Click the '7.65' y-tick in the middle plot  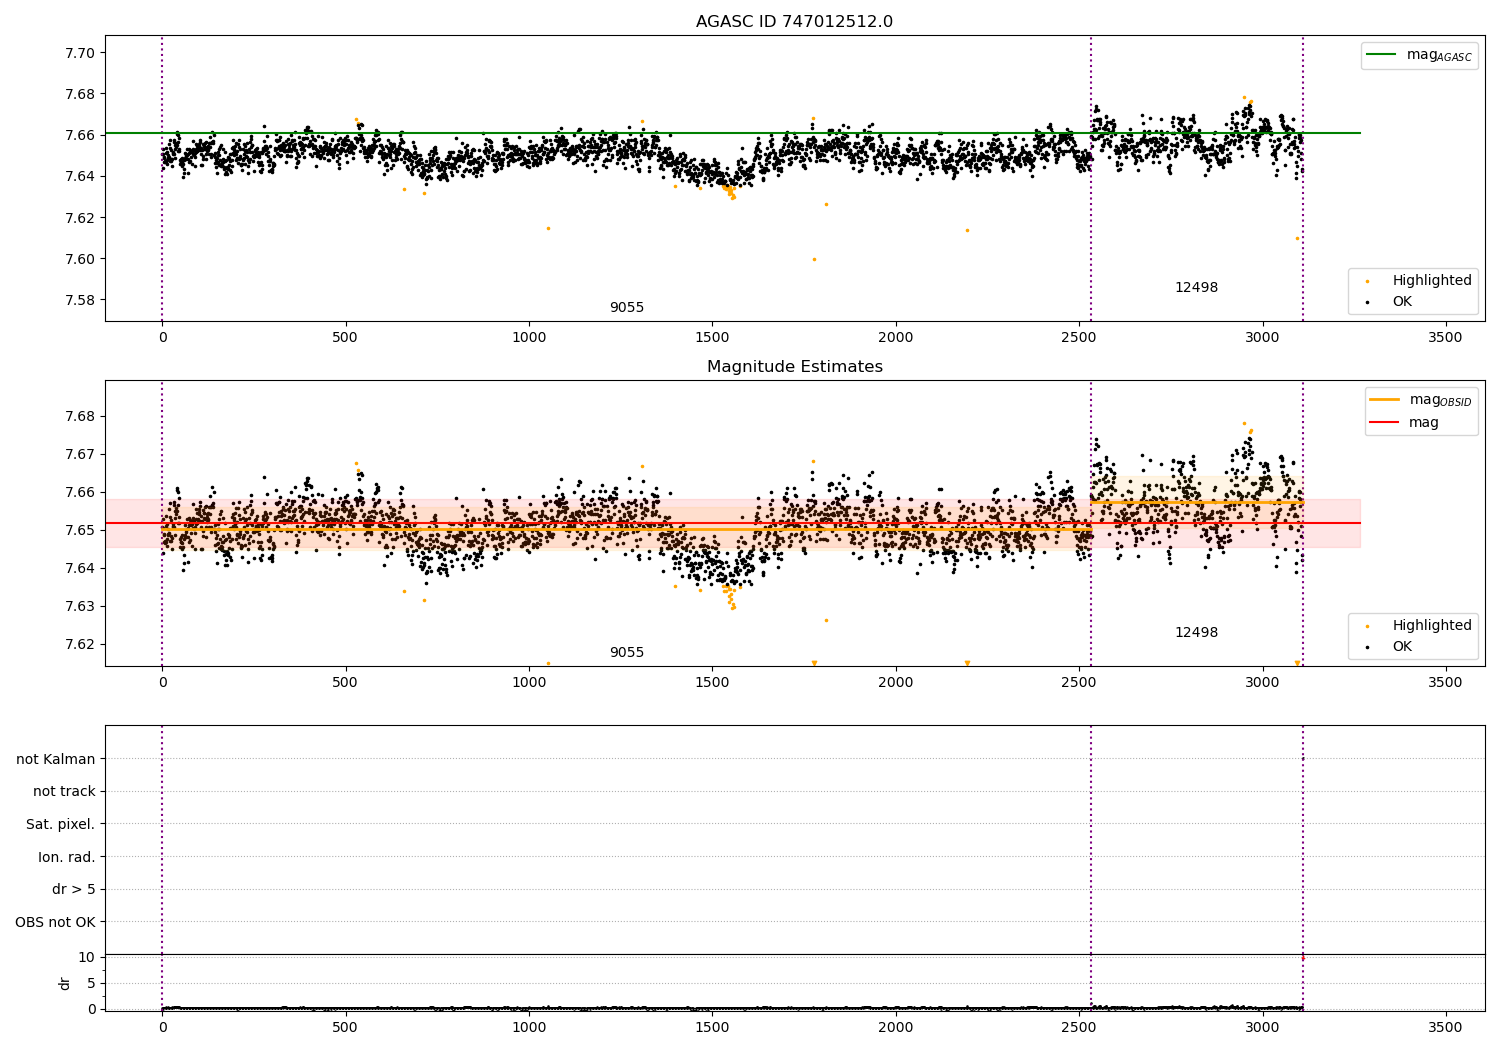[79, 530]
